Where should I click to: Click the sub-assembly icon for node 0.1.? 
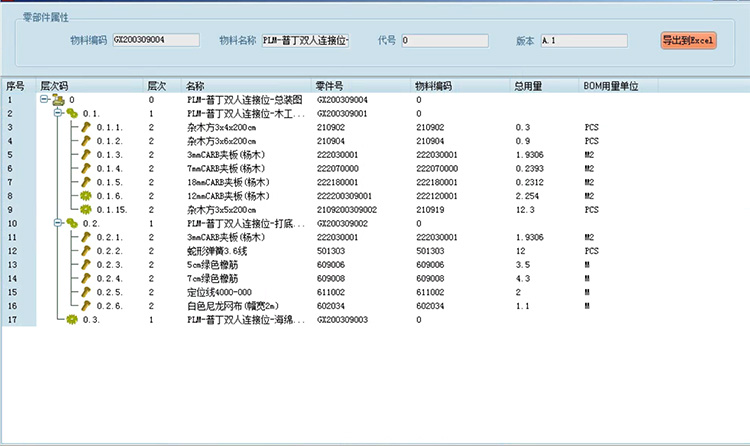coord(72,114)
